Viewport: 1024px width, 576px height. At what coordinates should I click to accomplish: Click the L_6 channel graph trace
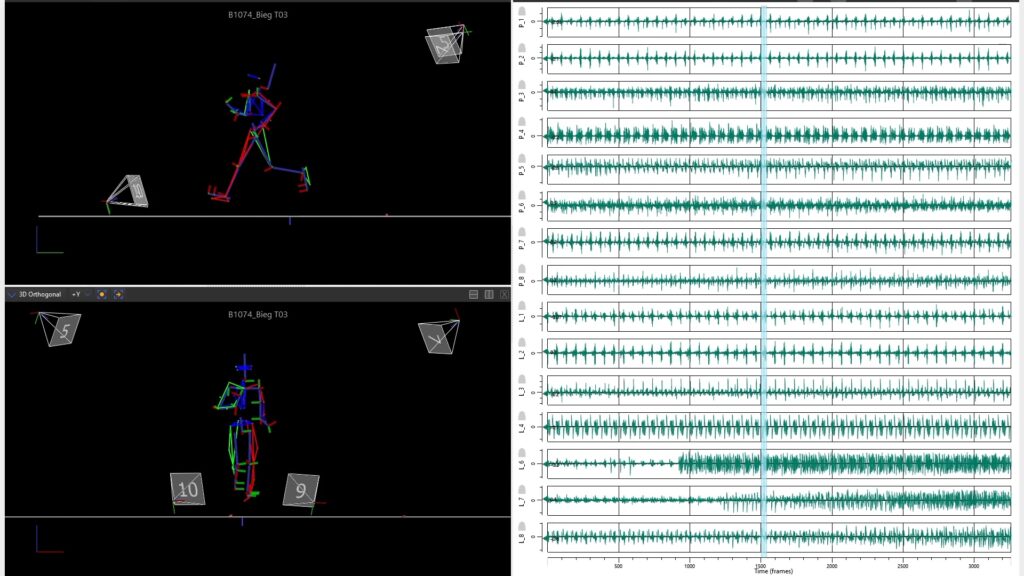click(x=850, y=464)
